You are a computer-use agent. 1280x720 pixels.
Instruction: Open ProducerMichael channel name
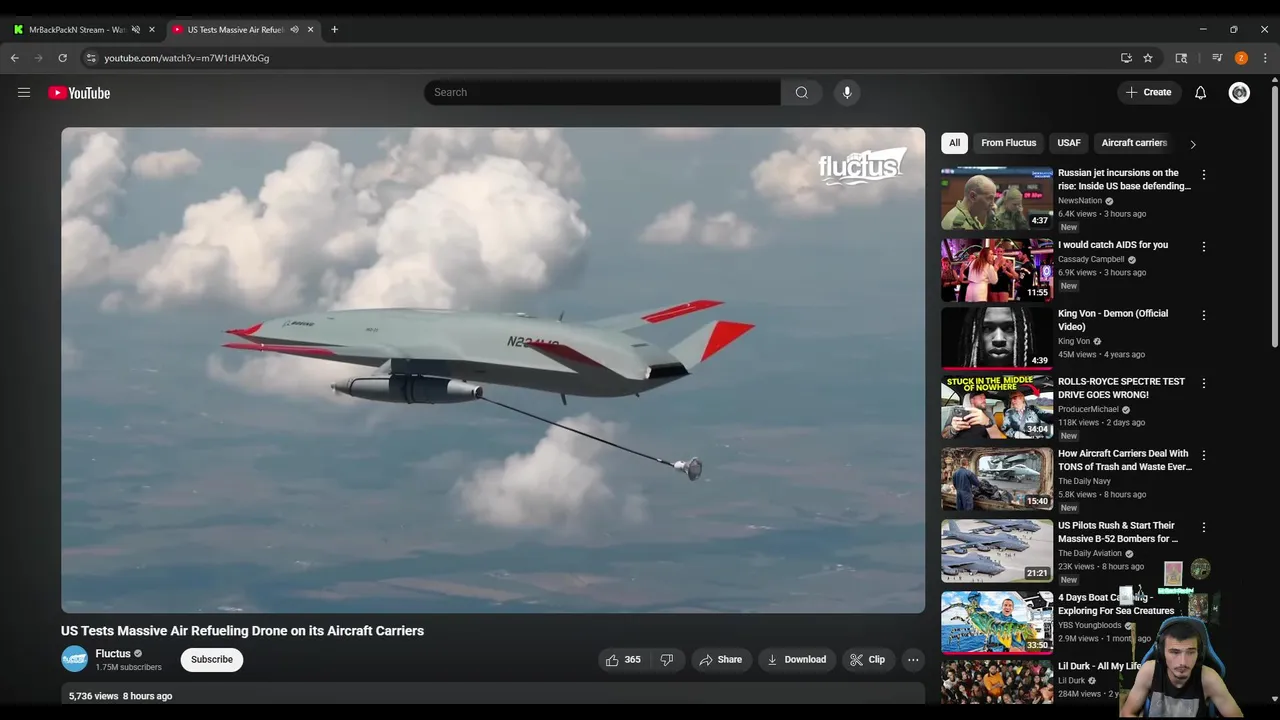(1088, 409)
